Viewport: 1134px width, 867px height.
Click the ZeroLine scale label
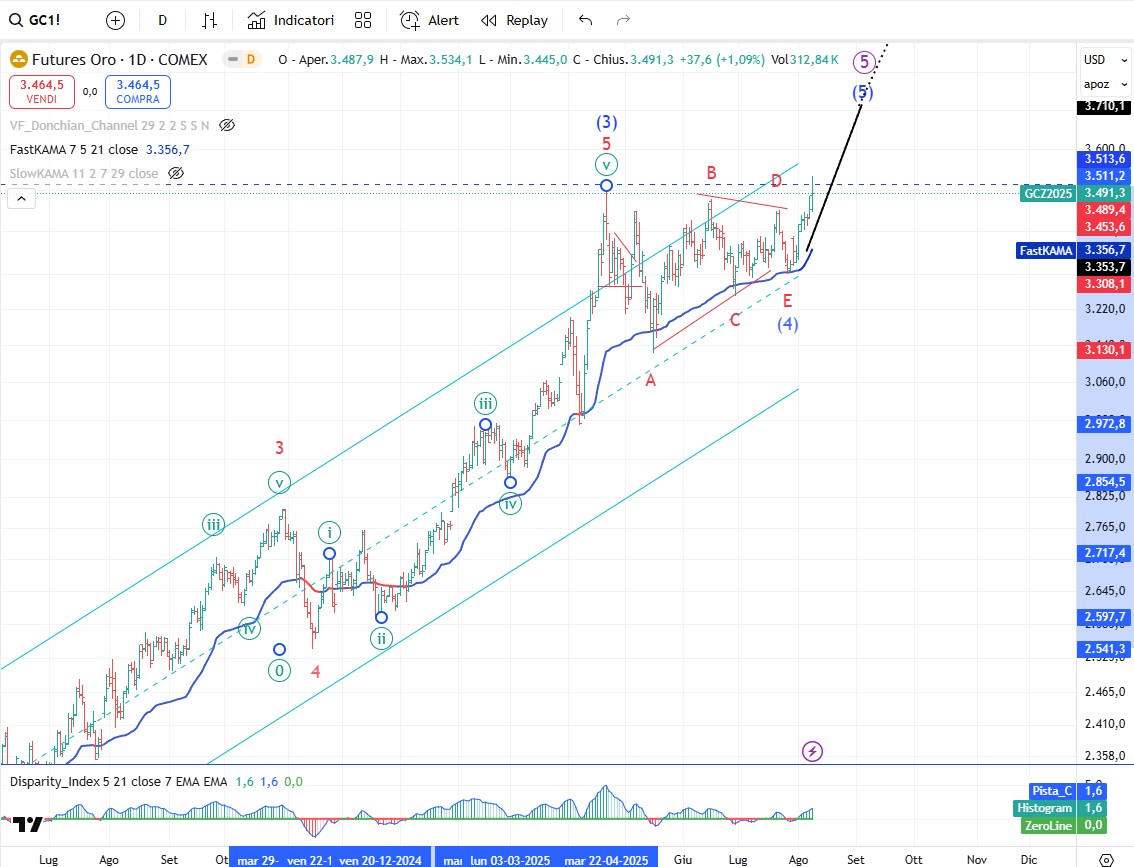(1048, 826)
